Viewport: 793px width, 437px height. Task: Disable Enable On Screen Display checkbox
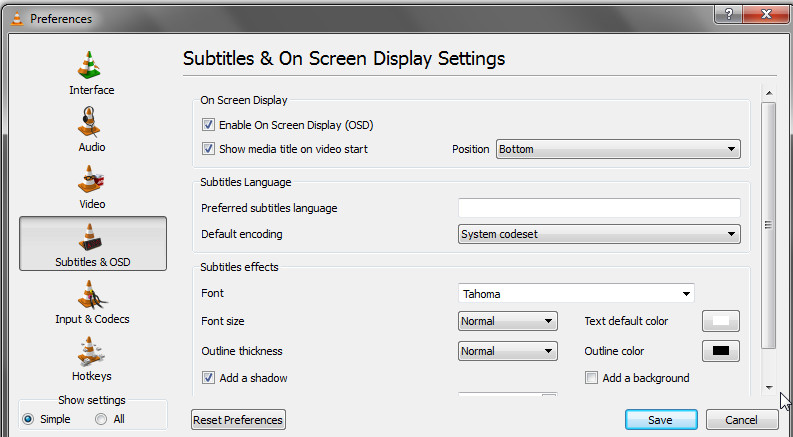point(208,125)
